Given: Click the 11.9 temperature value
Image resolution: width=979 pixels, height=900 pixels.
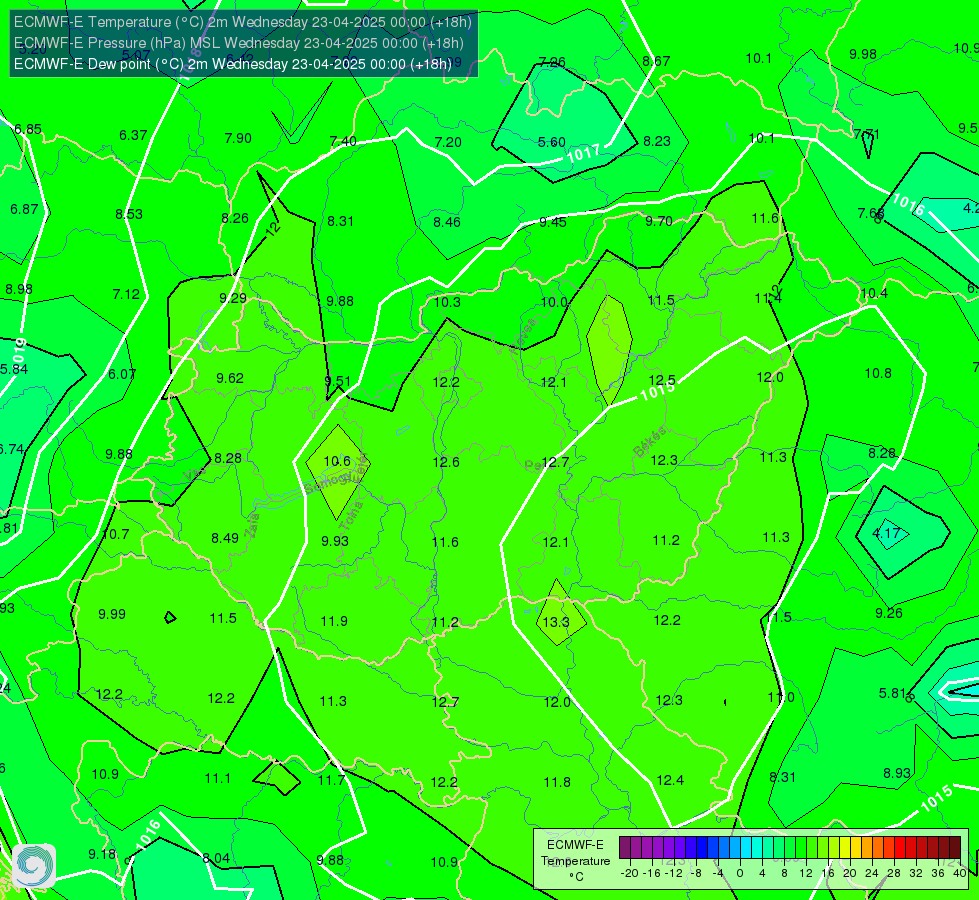Looking at the screenshot, I should tap(334, 621).
